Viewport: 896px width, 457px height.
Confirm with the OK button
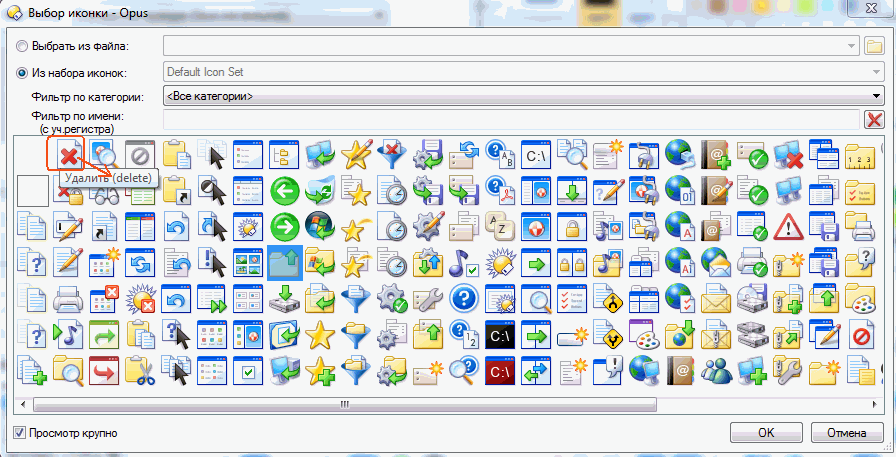point(766,432)
